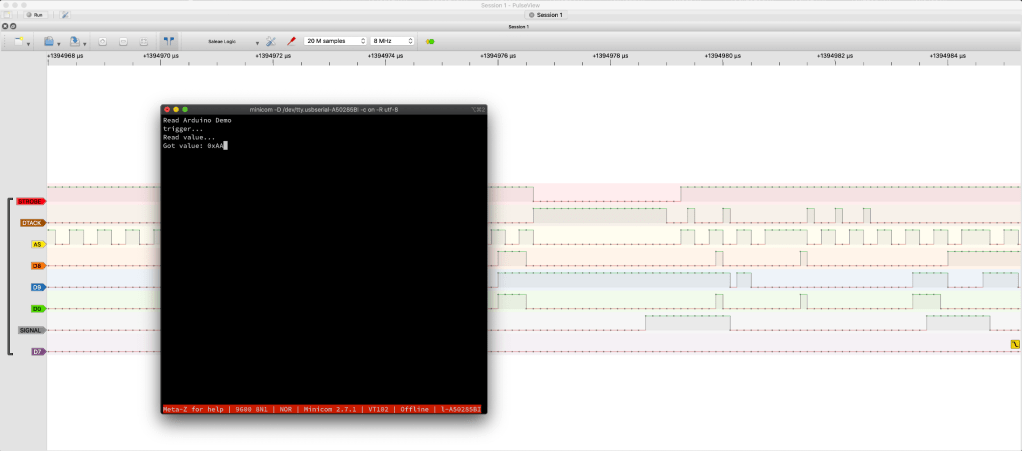
Task: Click the red STROBE channel label
Action: [30, 202]
